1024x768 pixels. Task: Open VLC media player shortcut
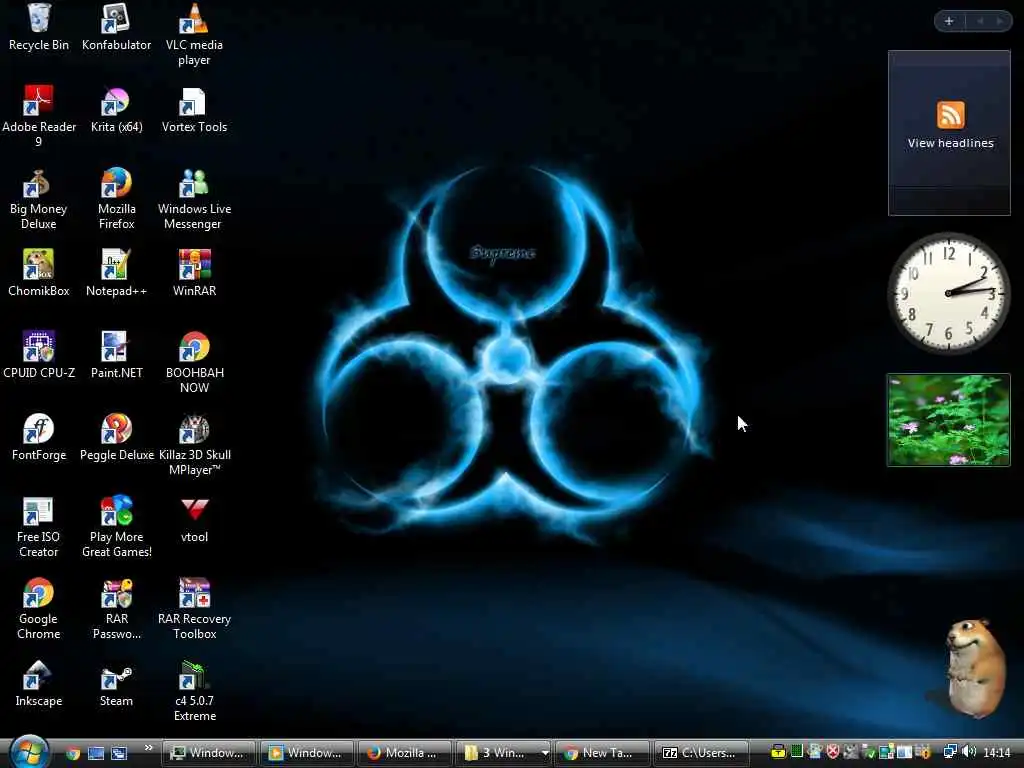194,35
